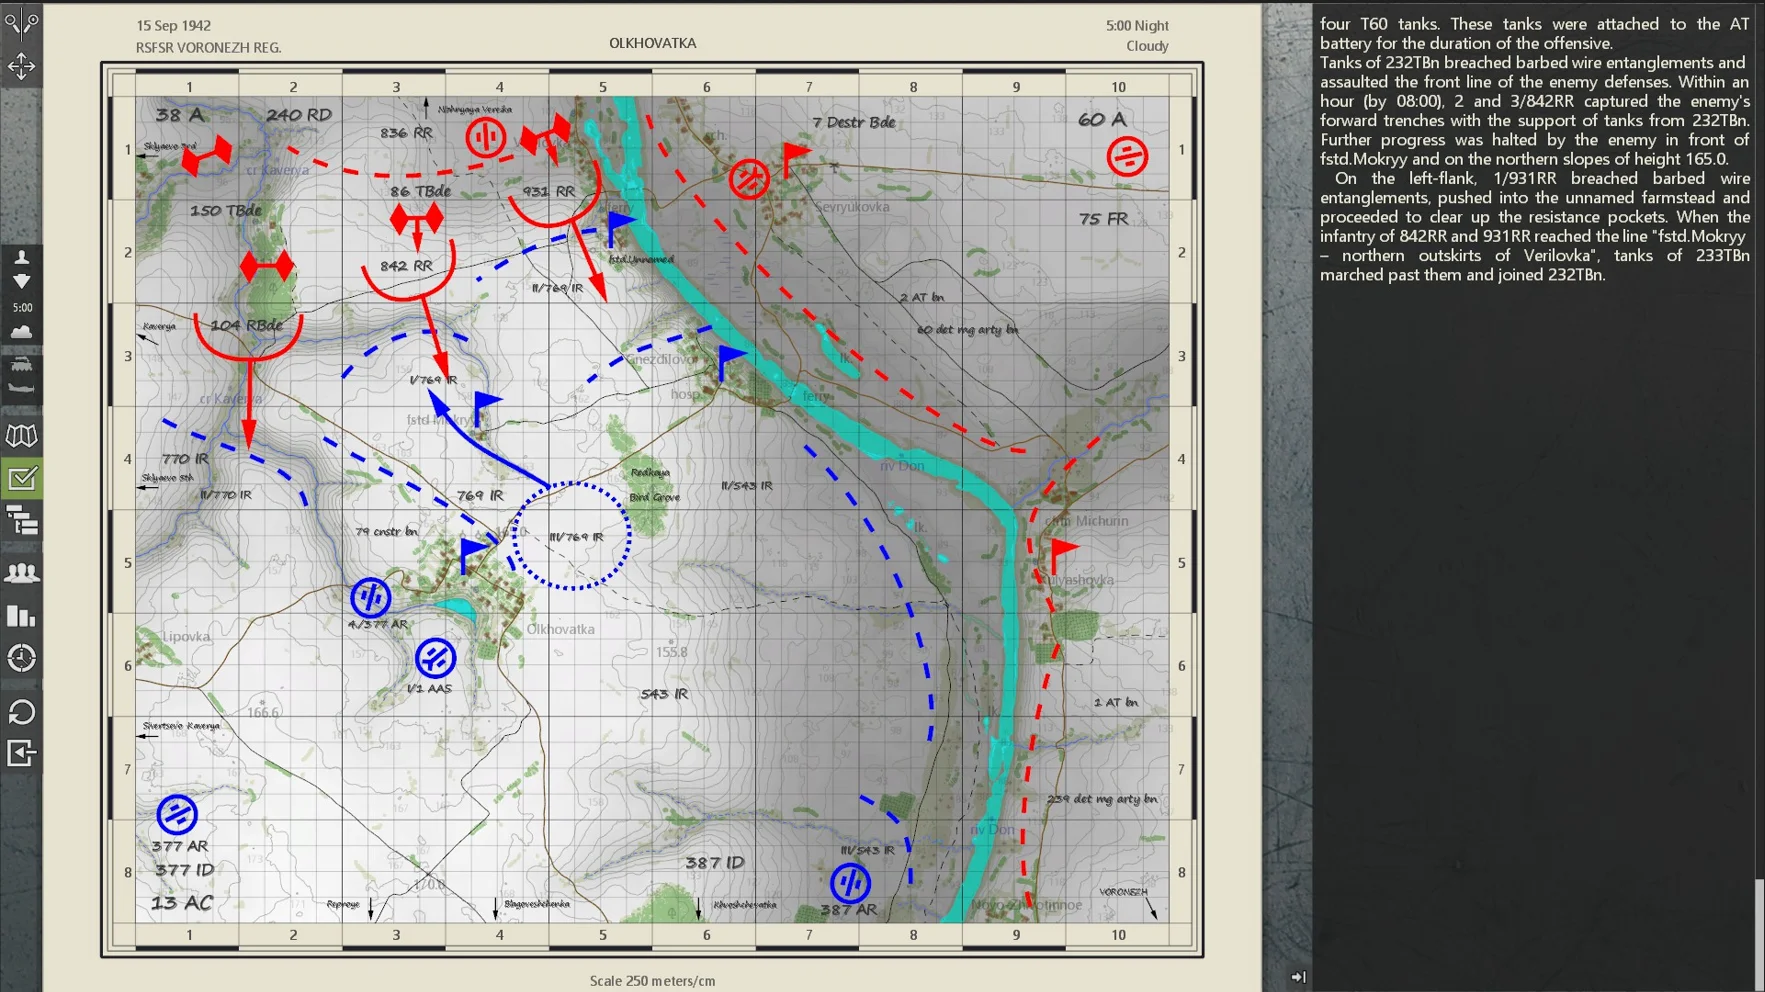Click the circular arrow restart icon
Viewport: 1765px width, 992px height.
click(21, 712)
